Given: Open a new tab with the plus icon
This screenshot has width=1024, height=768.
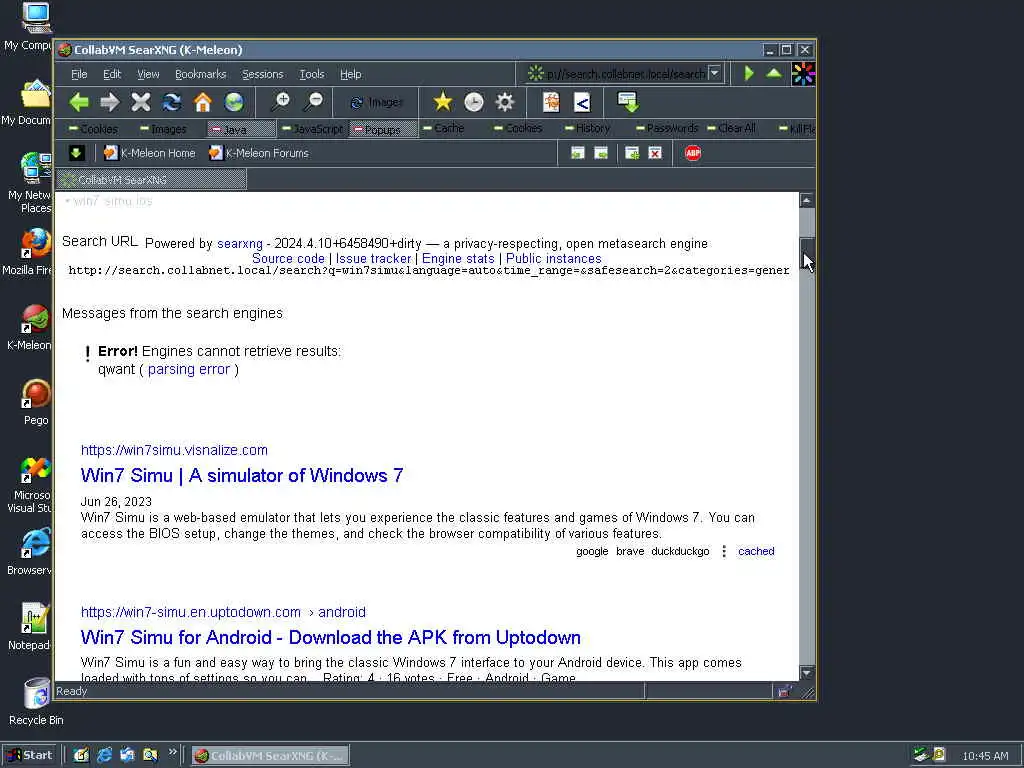Looking at the screenshot, I should (632, 153).
